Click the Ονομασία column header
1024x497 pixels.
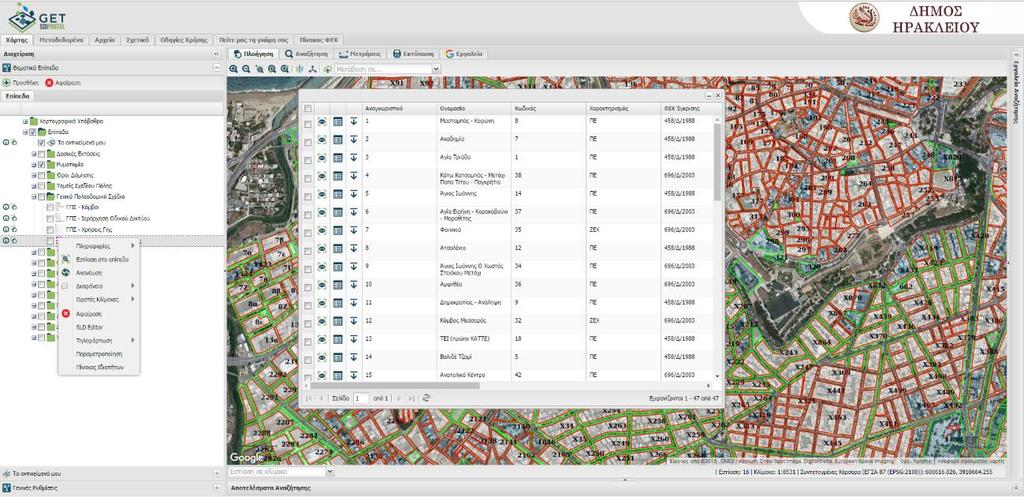[x=474, y=108]
